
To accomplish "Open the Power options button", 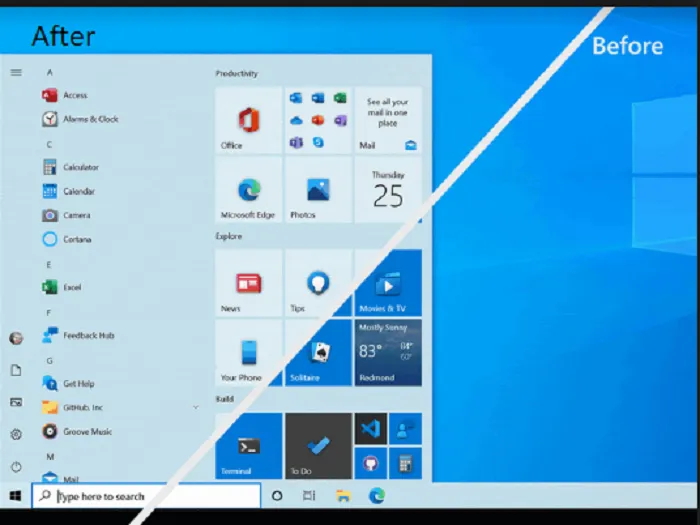I will click(x=16, y=467).
